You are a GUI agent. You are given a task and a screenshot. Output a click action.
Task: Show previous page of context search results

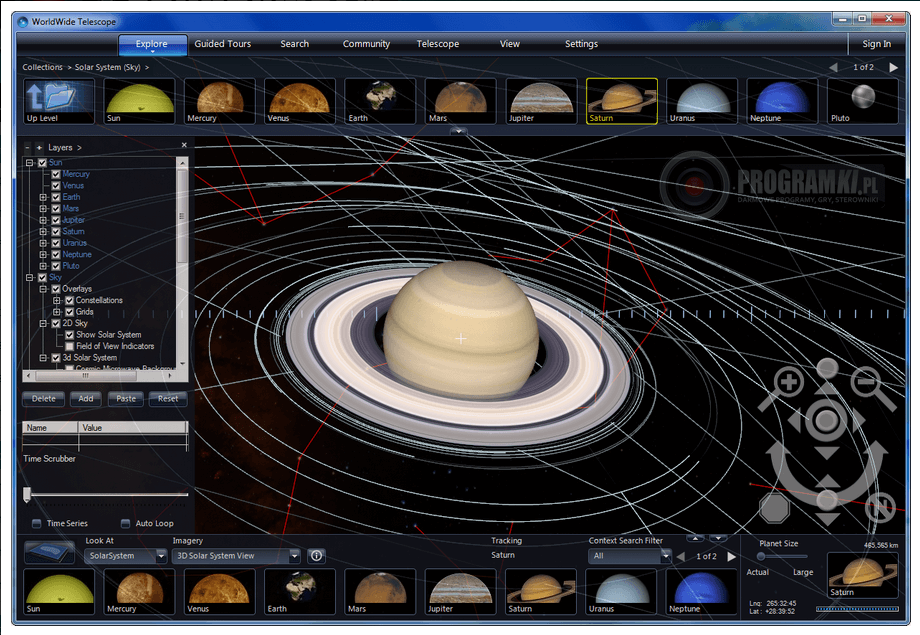[681, 556]
